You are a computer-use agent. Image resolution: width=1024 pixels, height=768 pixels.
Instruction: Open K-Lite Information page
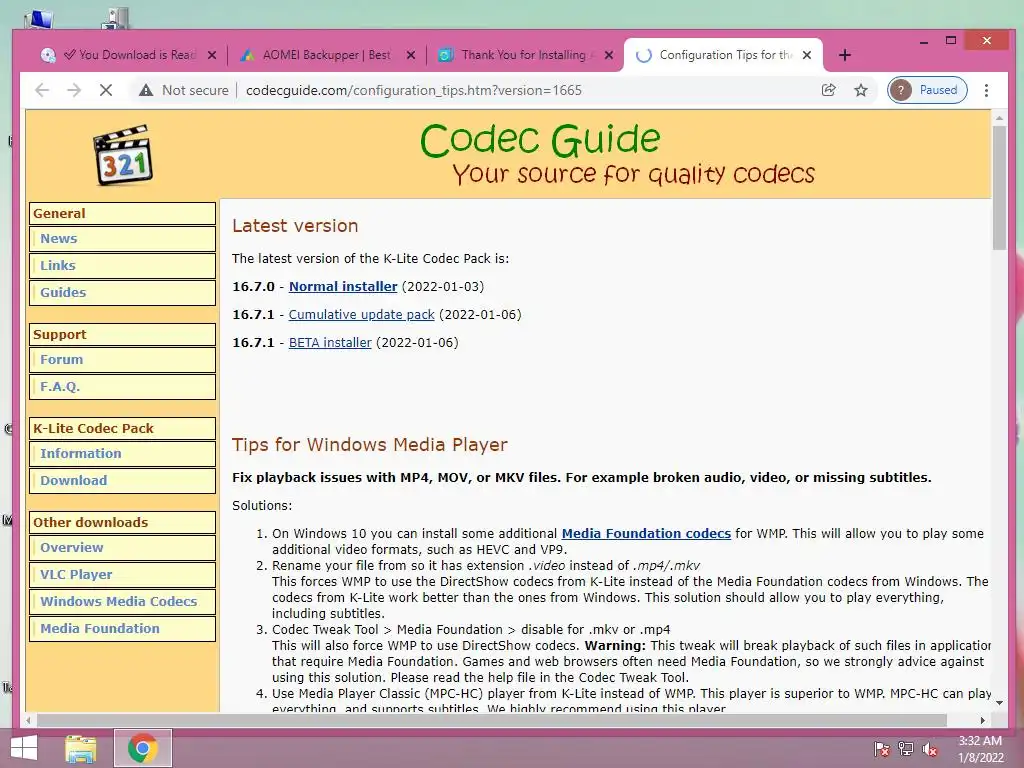click(x=123, y=454)
